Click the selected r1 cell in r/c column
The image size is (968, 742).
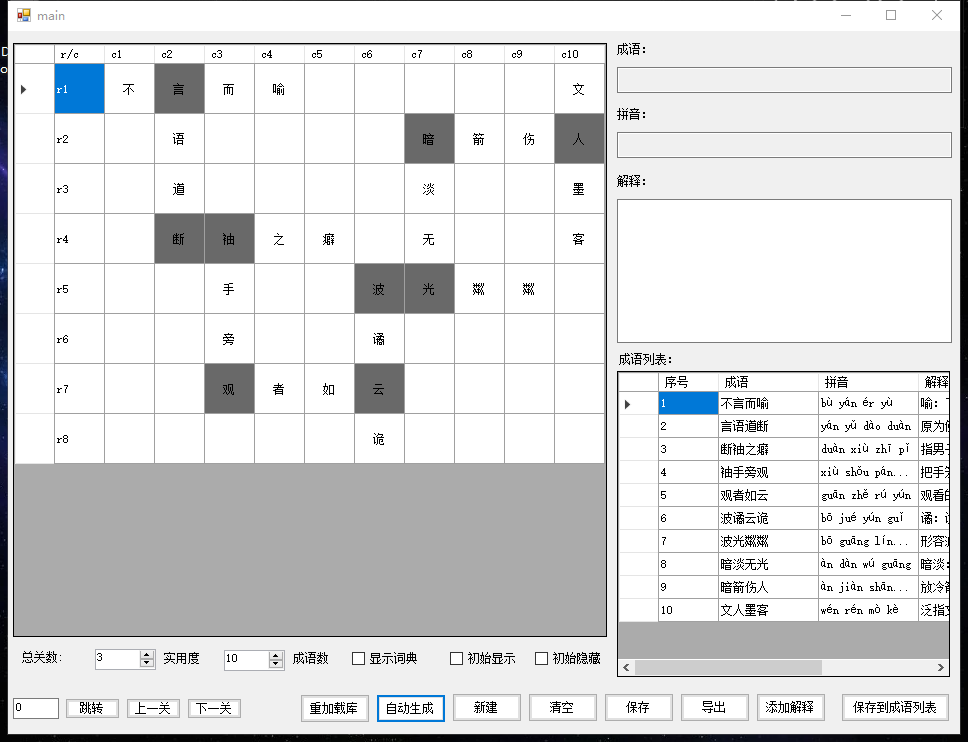pos(80,89)
